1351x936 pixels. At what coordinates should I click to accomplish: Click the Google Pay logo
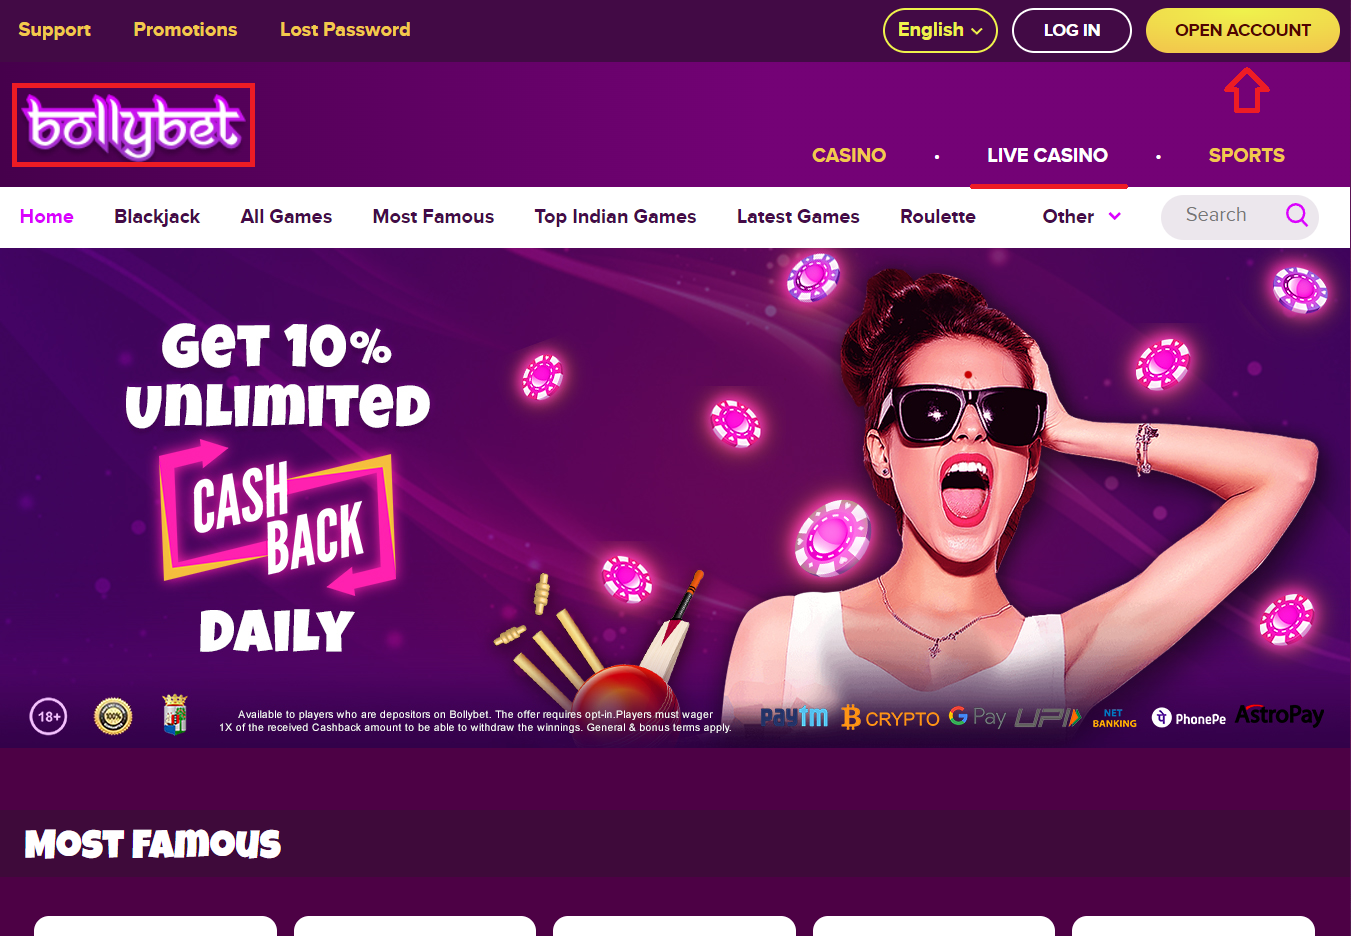[977, 717]
